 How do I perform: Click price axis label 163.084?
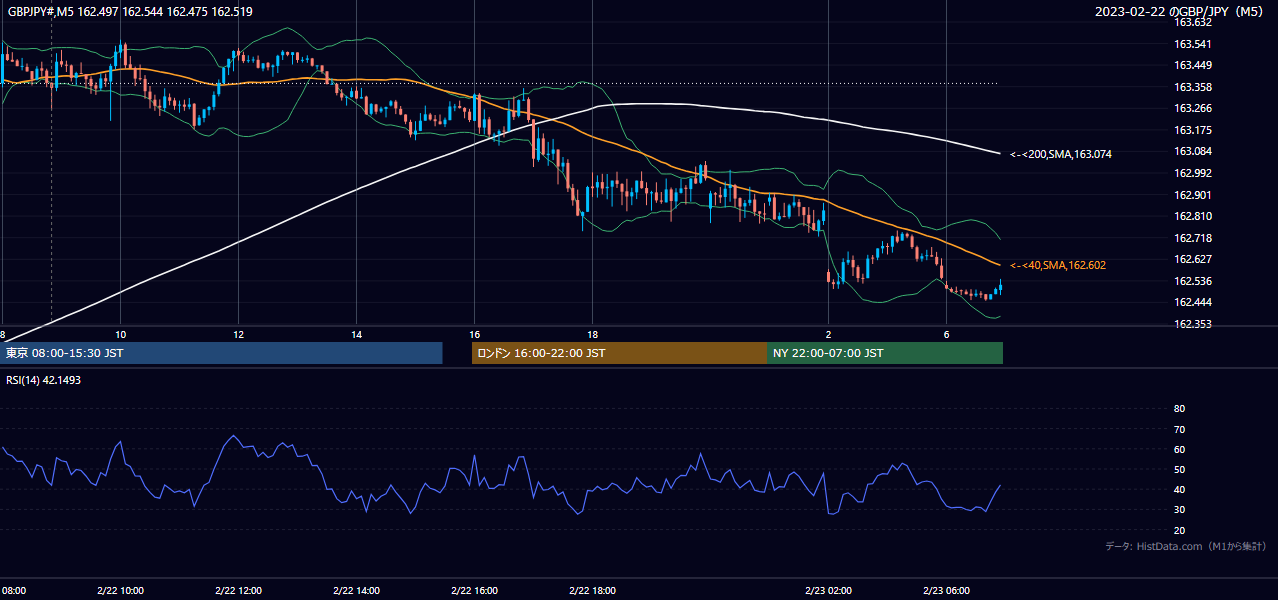click(1192, 151)
